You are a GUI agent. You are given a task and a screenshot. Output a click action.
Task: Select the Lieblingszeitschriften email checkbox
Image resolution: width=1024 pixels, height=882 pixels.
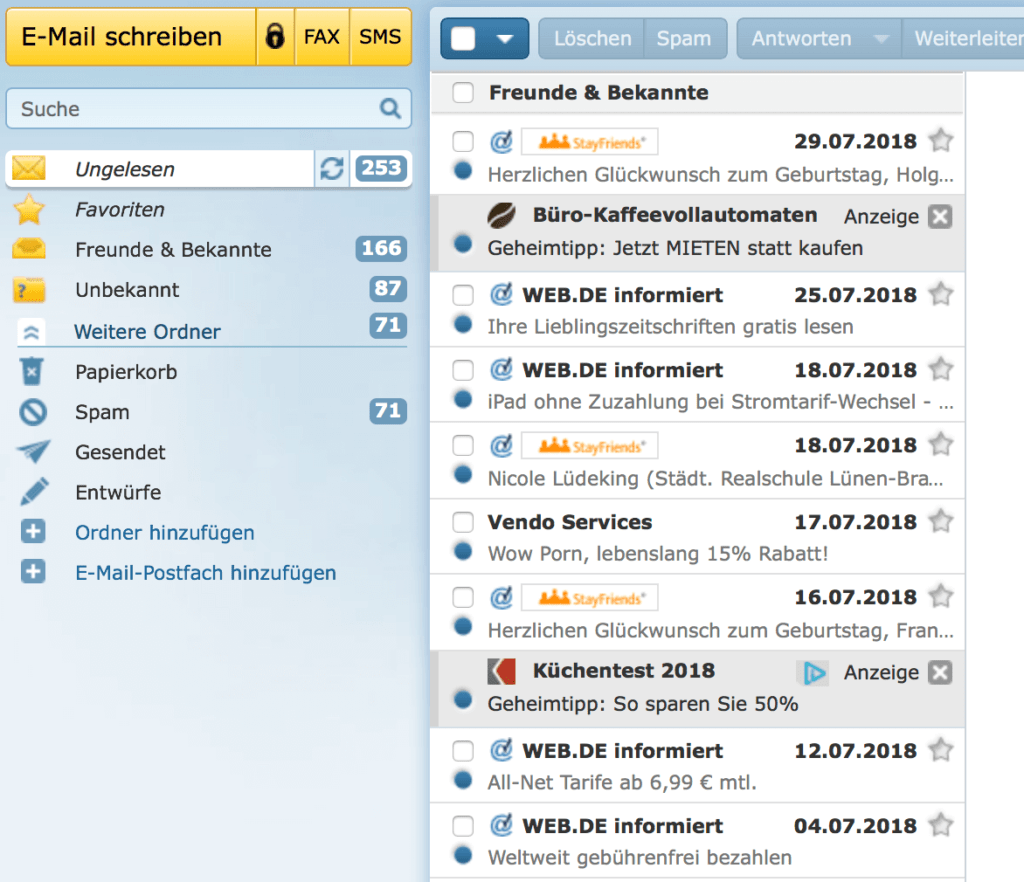463,294
